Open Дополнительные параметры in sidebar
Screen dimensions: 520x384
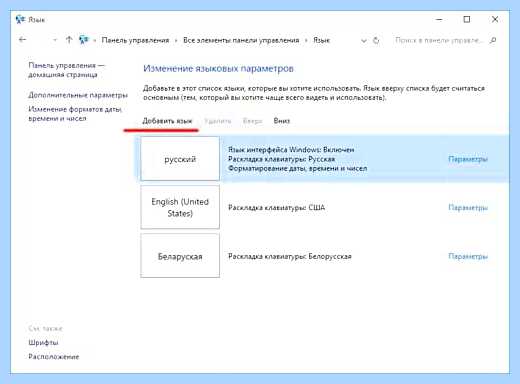(x=78, y=95)
